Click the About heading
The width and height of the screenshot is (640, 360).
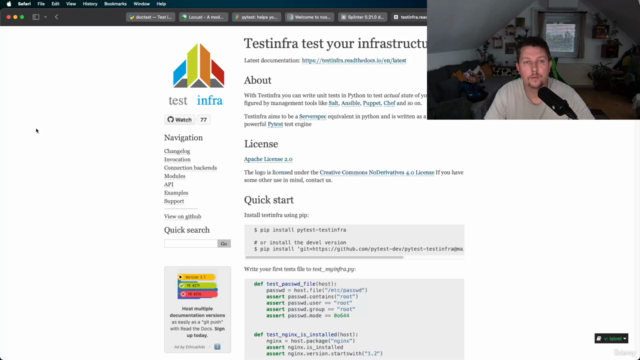(258, 80)
